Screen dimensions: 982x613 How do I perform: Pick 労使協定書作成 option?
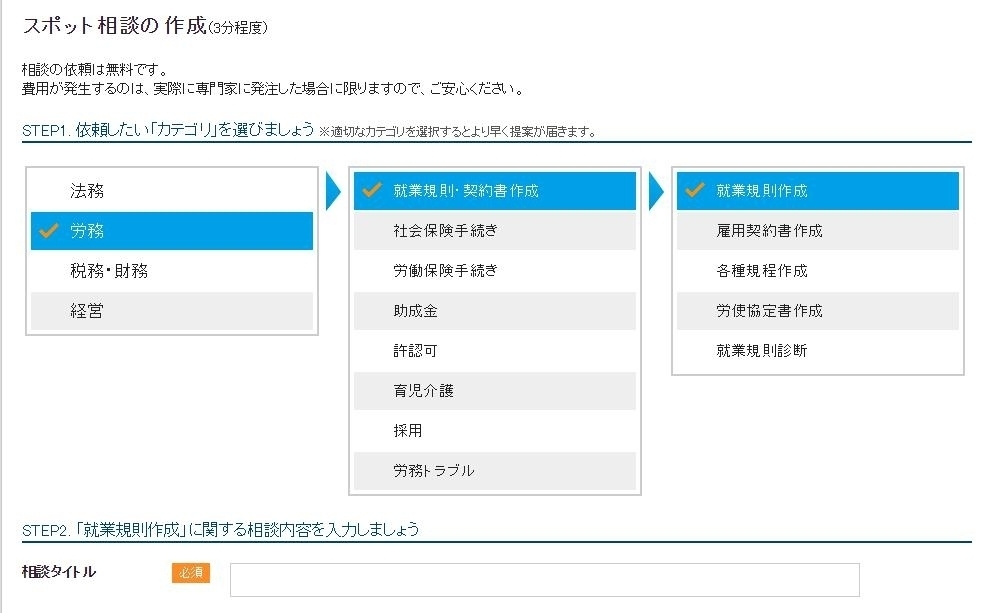(818, 311)
